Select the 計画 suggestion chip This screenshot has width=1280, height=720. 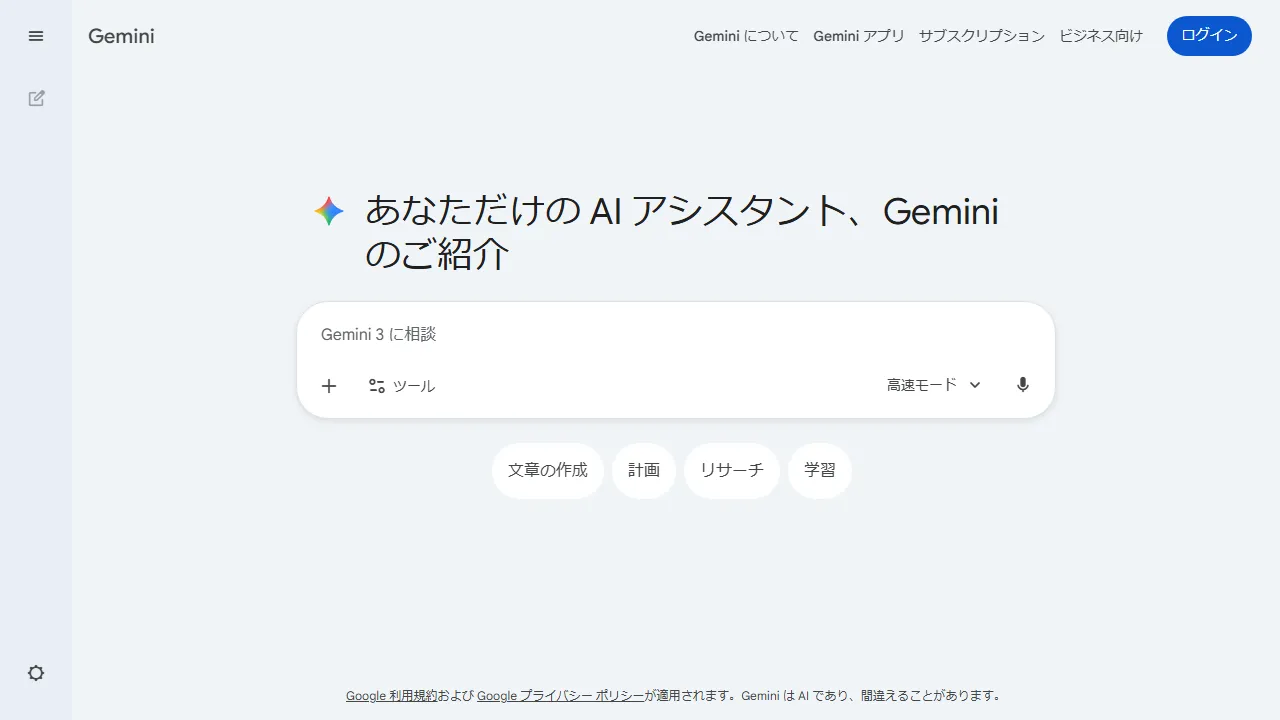point(643,470)
